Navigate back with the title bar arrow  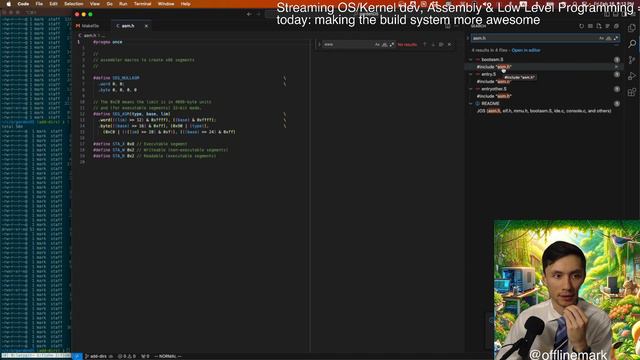click(249, 14)
